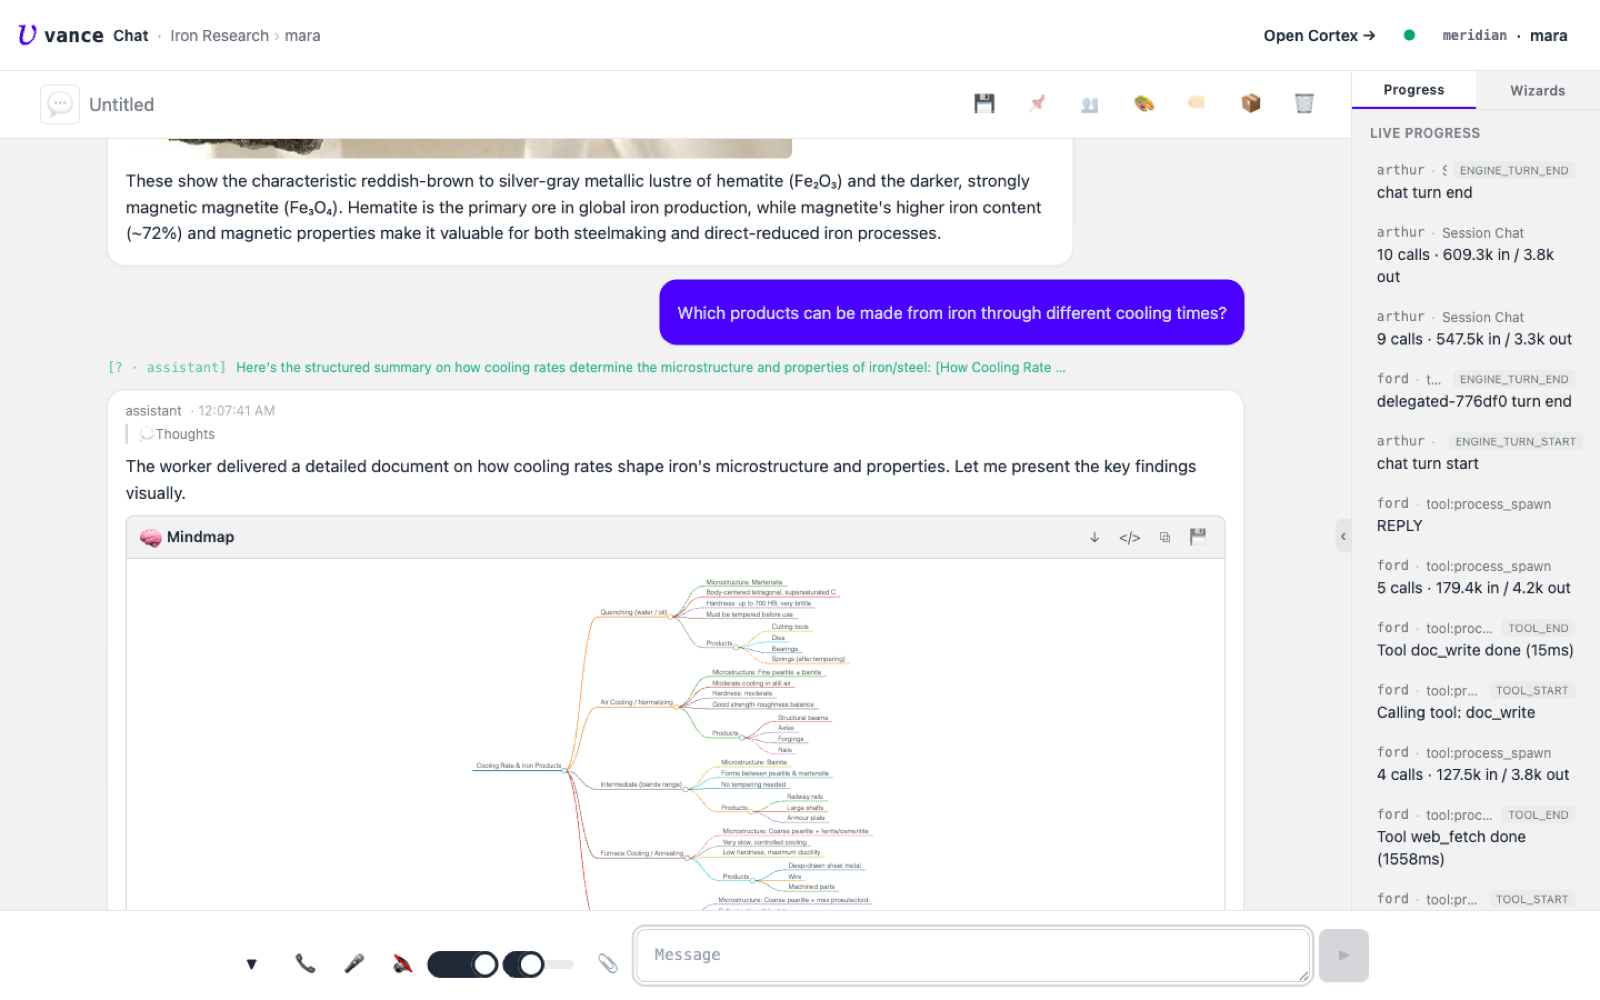Click the meridian workspace label
1600x1000 pixels.
click(1474, 35)
